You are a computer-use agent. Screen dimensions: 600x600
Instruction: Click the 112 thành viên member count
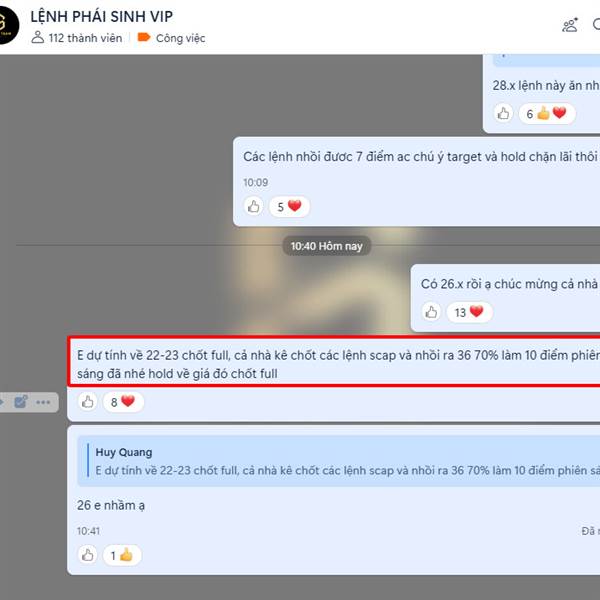(77, 38)
